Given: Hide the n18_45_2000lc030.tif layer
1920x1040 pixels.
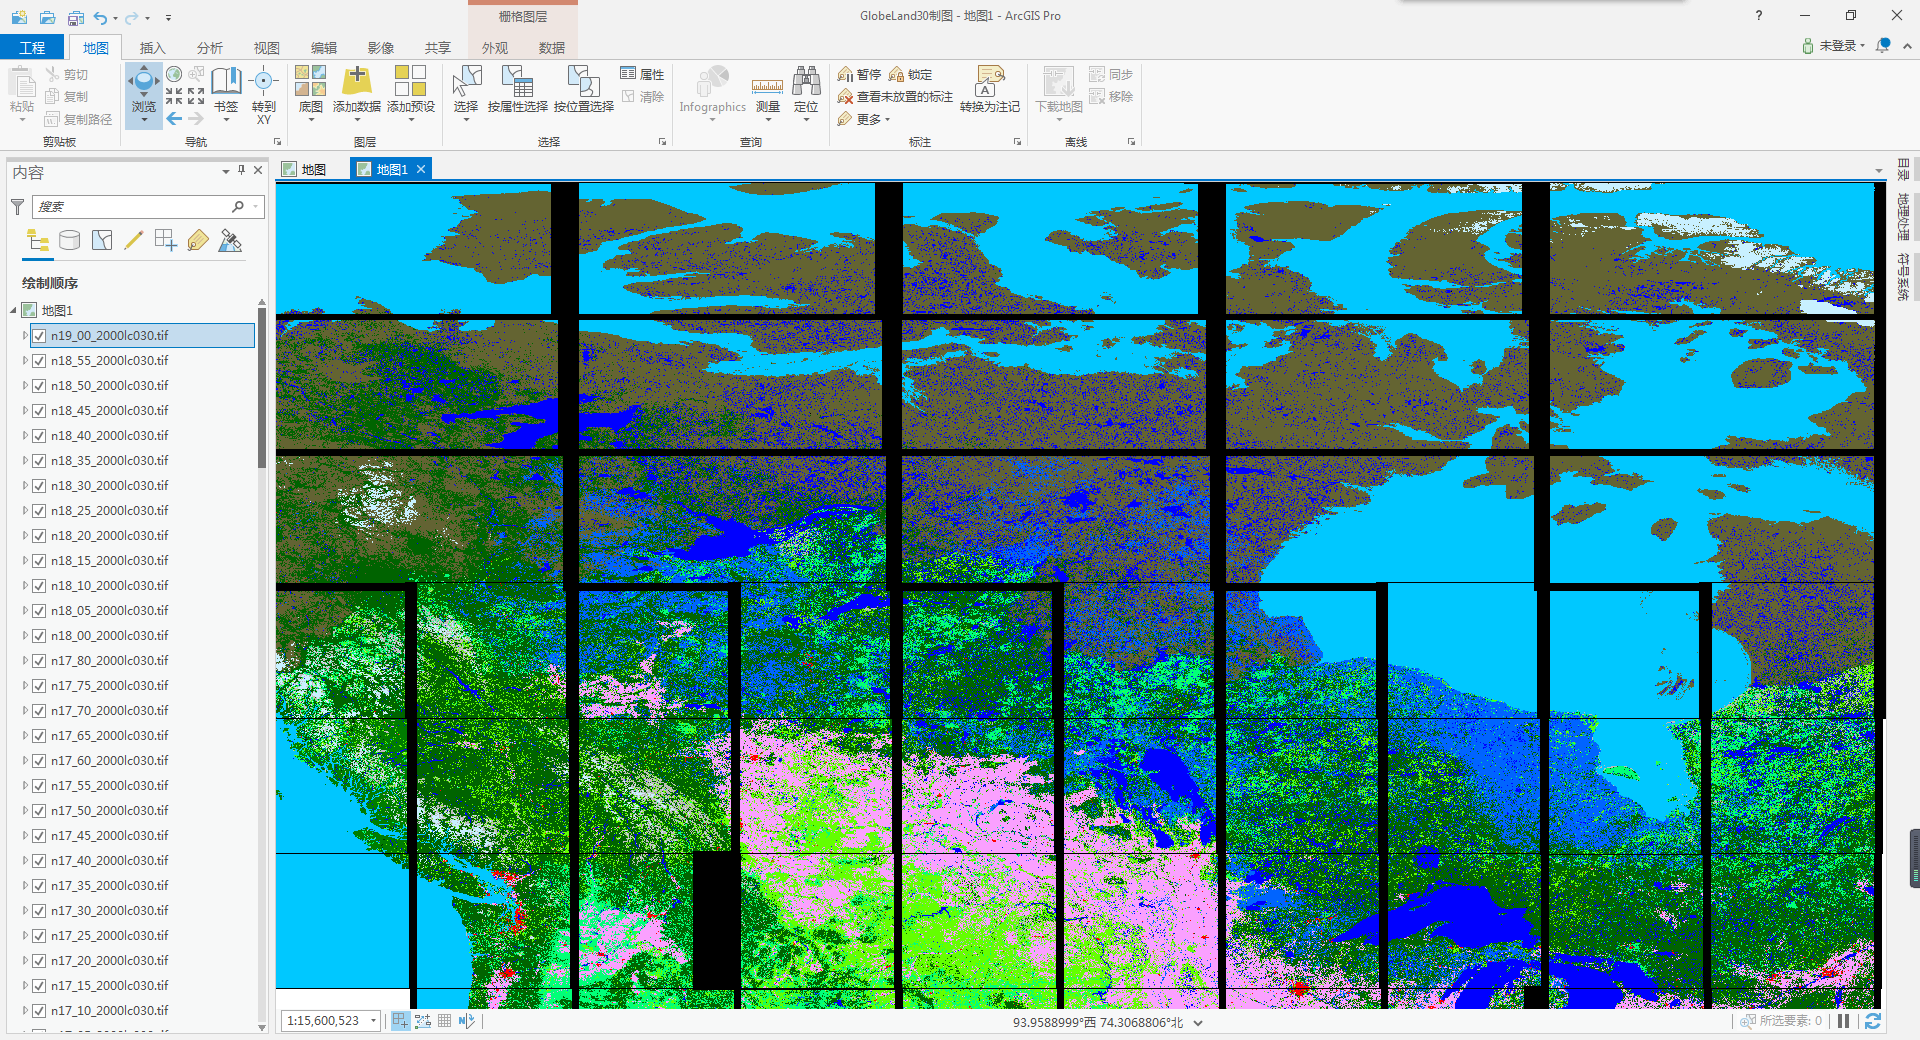Looking at the screenshot, I should pyautogui.click(x=39, y=411).
